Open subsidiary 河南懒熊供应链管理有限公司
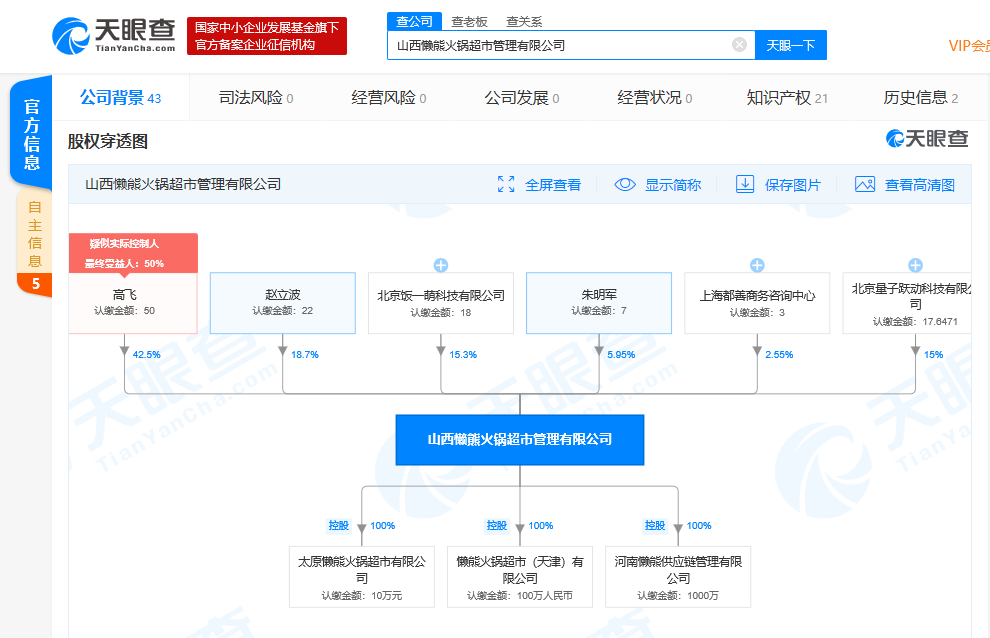The height and width of the screenshot is (638, 990). (x=678, y=577)
